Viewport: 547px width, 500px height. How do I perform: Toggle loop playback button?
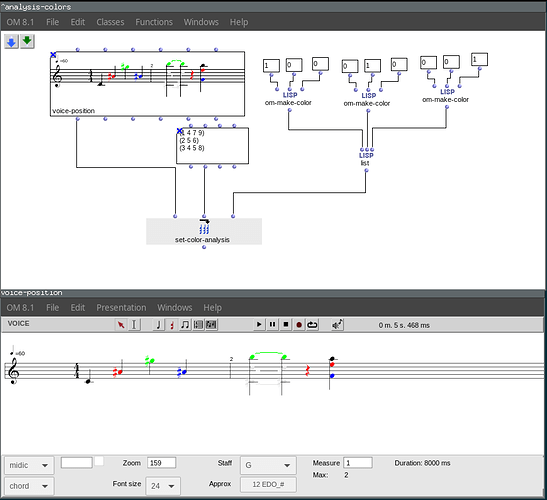312,324
